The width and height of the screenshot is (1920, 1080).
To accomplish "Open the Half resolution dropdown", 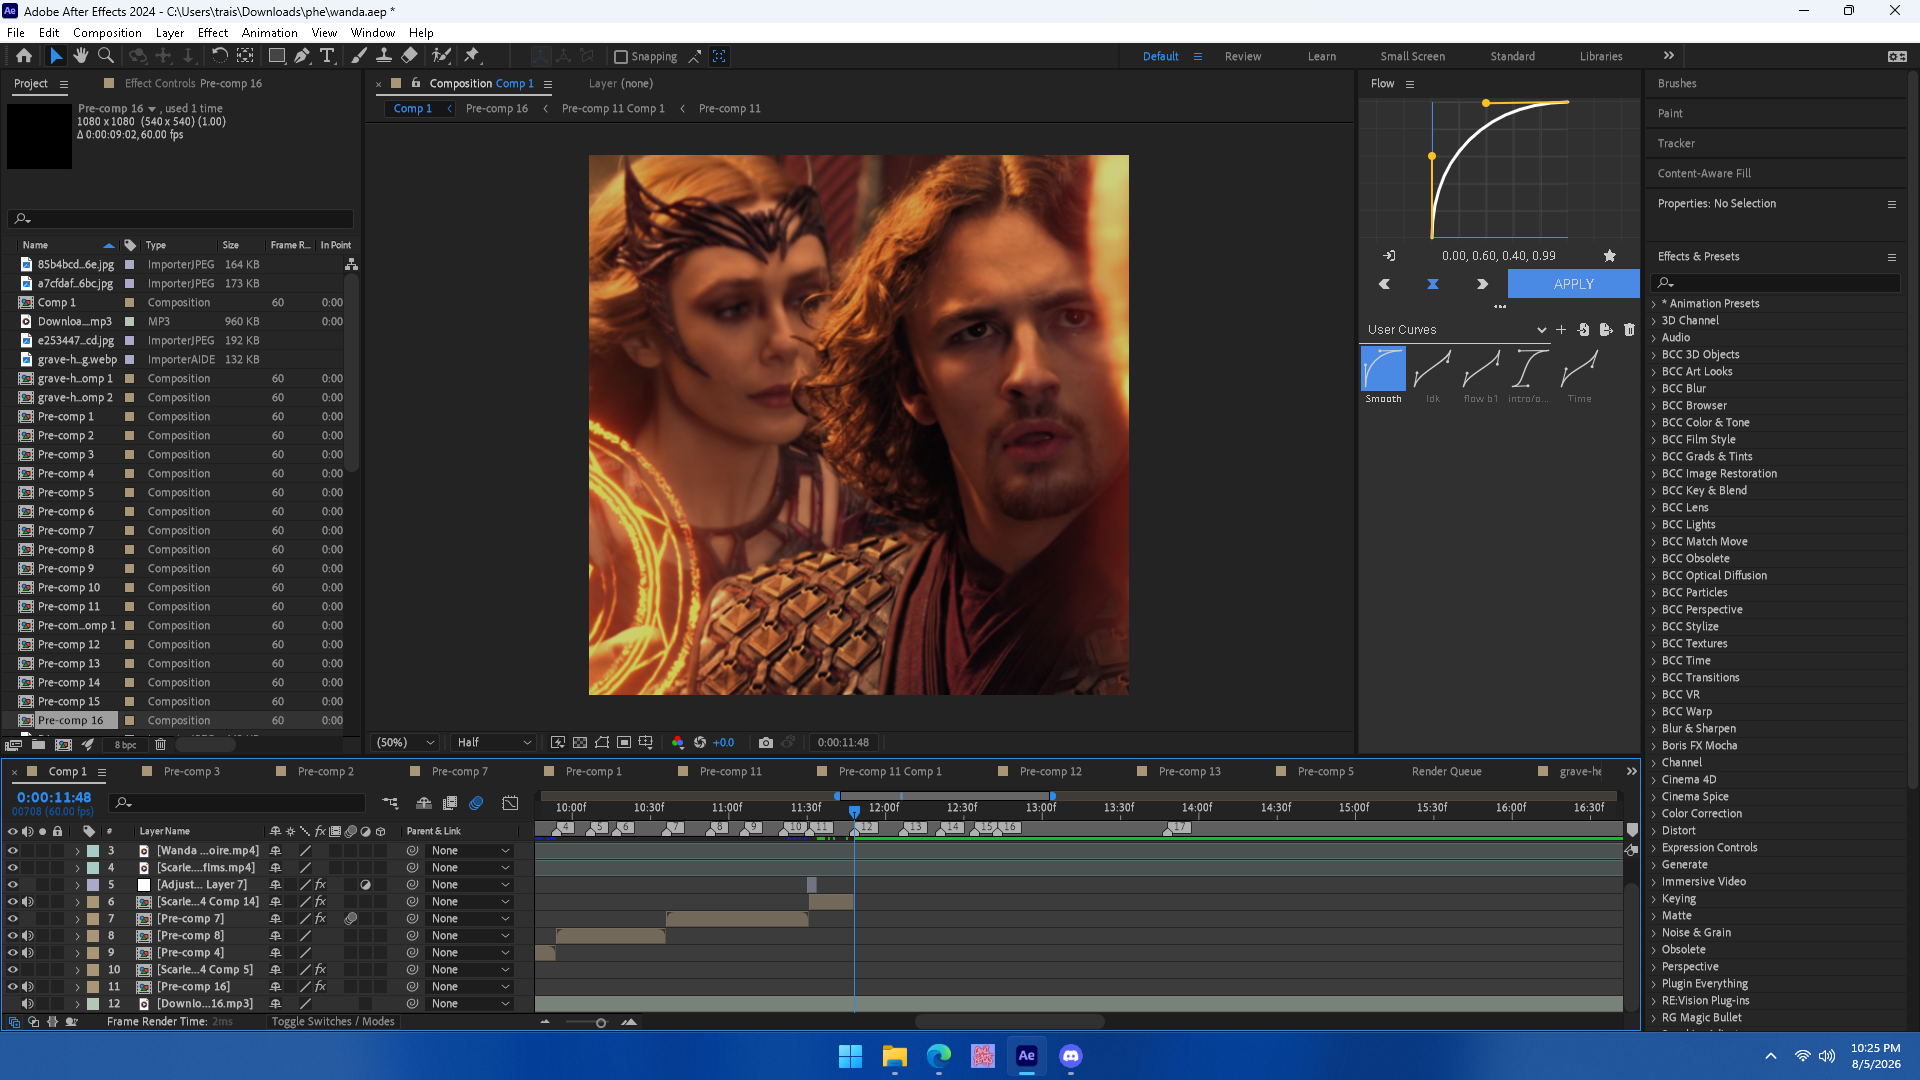I will (x=494, y=742).
